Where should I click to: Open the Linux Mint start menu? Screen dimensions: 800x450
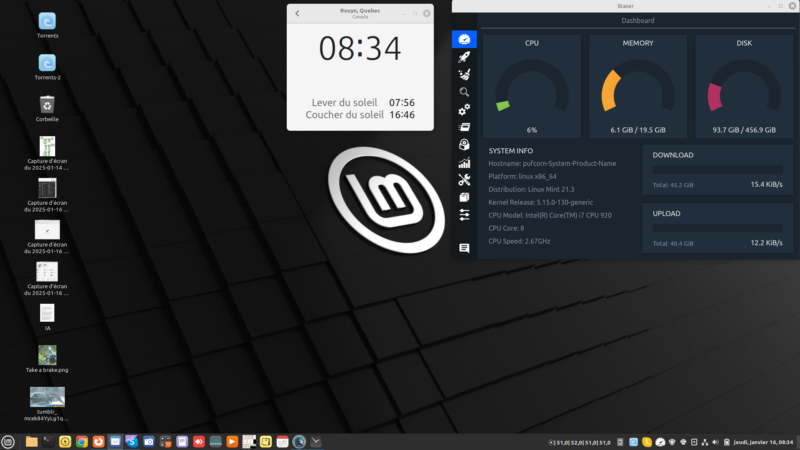point(9,441)
